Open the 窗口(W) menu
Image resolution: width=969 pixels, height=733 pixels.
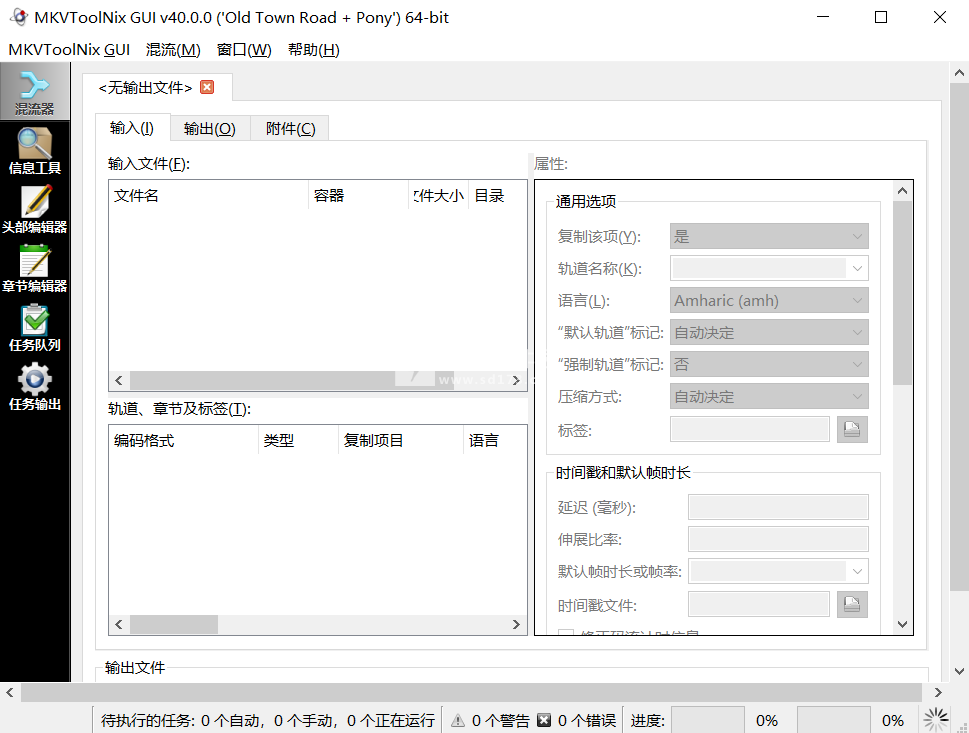244,49
